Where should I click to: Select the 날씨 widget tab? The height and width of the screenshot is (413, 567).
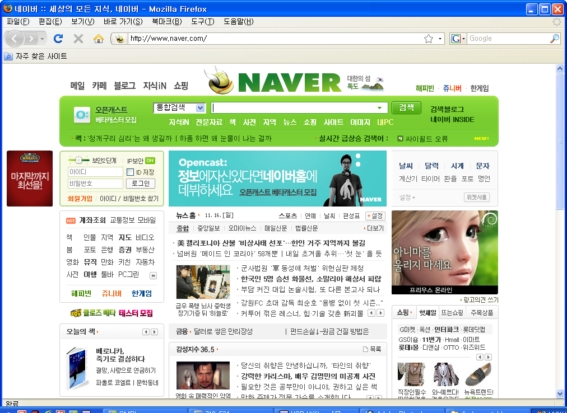click(x=406, y=166)
